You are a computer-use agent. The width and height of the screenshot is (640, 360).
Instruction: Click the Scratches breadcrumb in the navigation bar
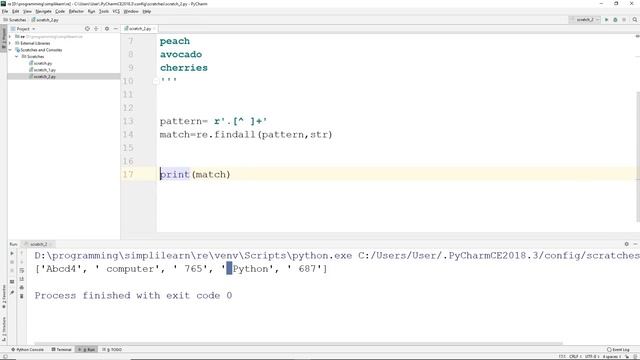pyautogui.click(x=15, y=20)
